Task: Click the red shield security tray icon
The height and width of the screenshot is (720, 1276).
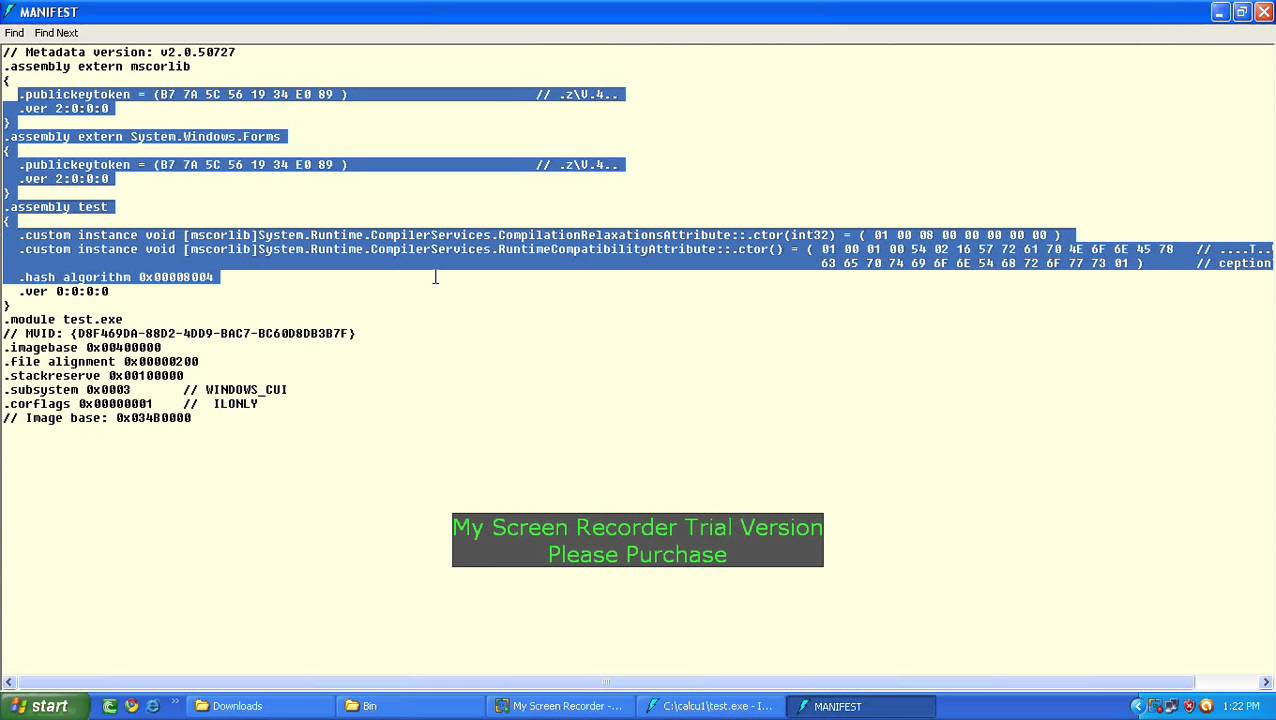Action: click(1189, 706)
